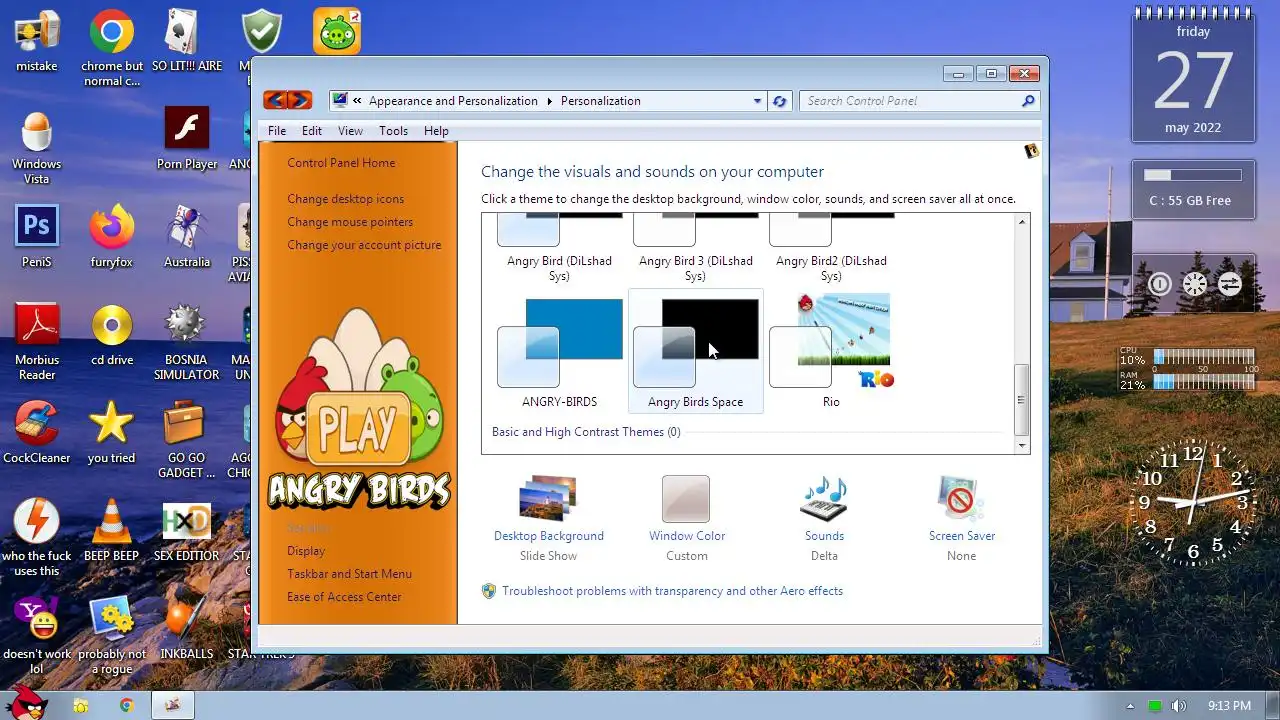Open the 'SEX EDITOR' HxD icon

tap(187, 531)
